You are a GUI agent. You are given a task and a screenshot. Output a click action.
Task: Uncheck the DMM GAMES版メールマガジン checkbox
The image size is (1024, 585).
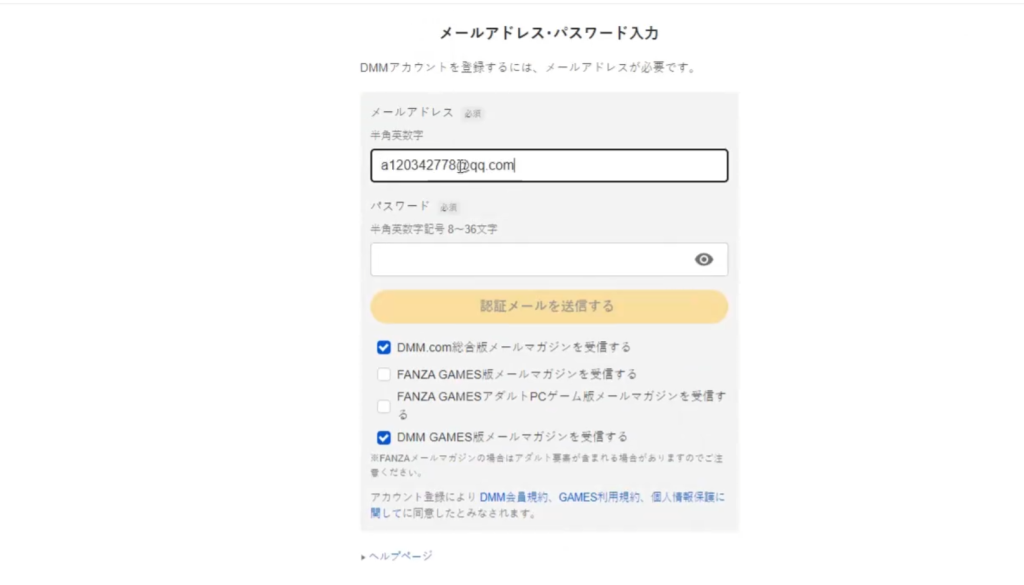click(383, 437)
